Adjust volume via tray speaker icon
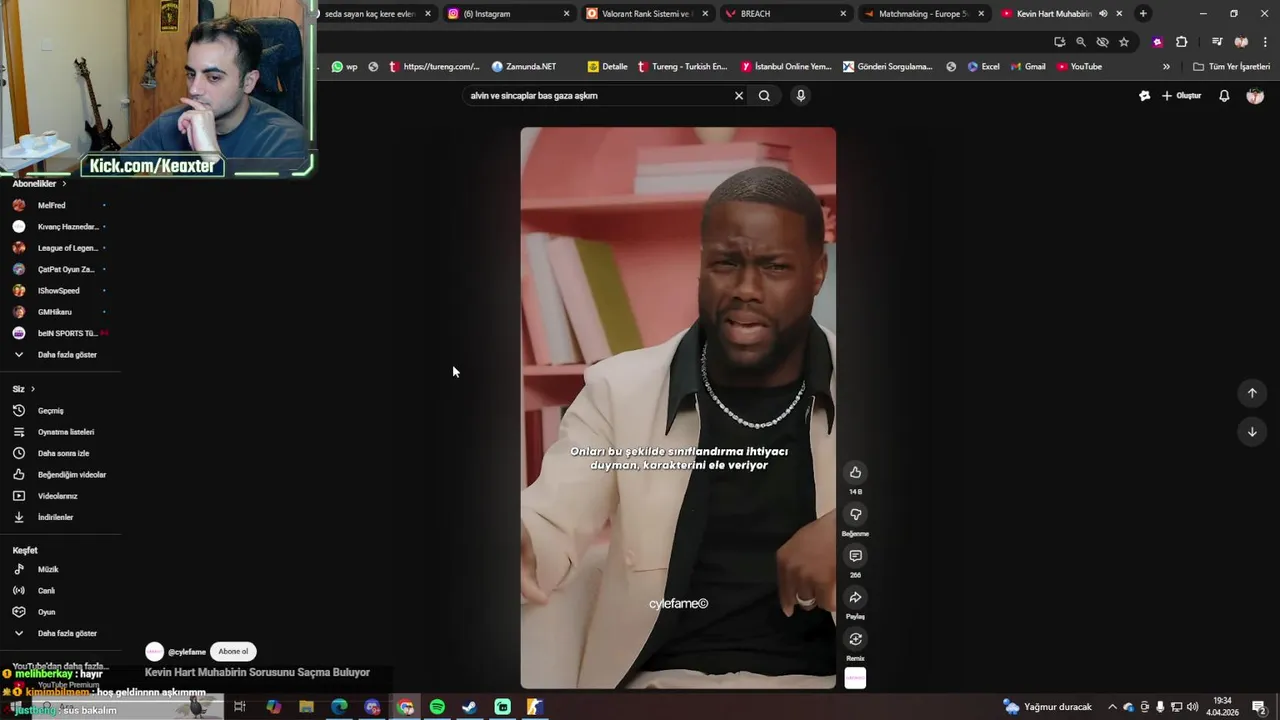Screen dimensions: 1280x720 tap(1192, 707)
